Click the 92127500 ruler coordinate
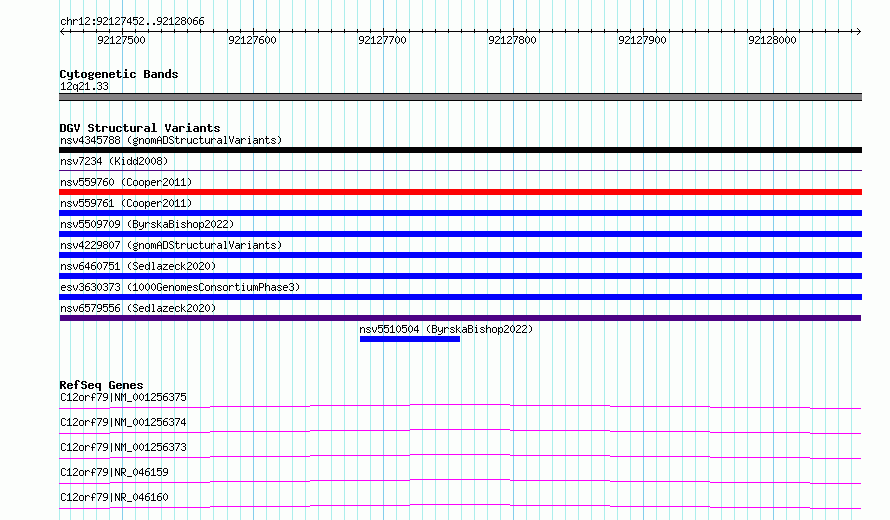890x520 pixels. pyautogui.click(x=121, y=40)
